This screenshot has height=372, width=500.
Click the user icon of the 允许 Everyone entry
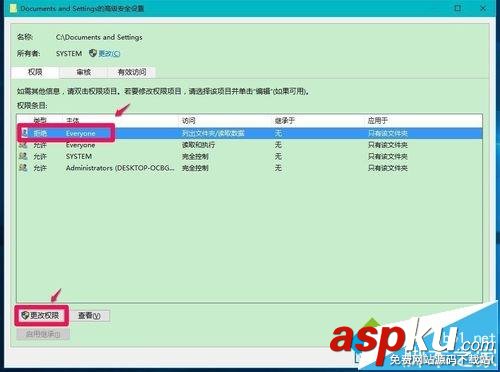click(x=23, y=145)
